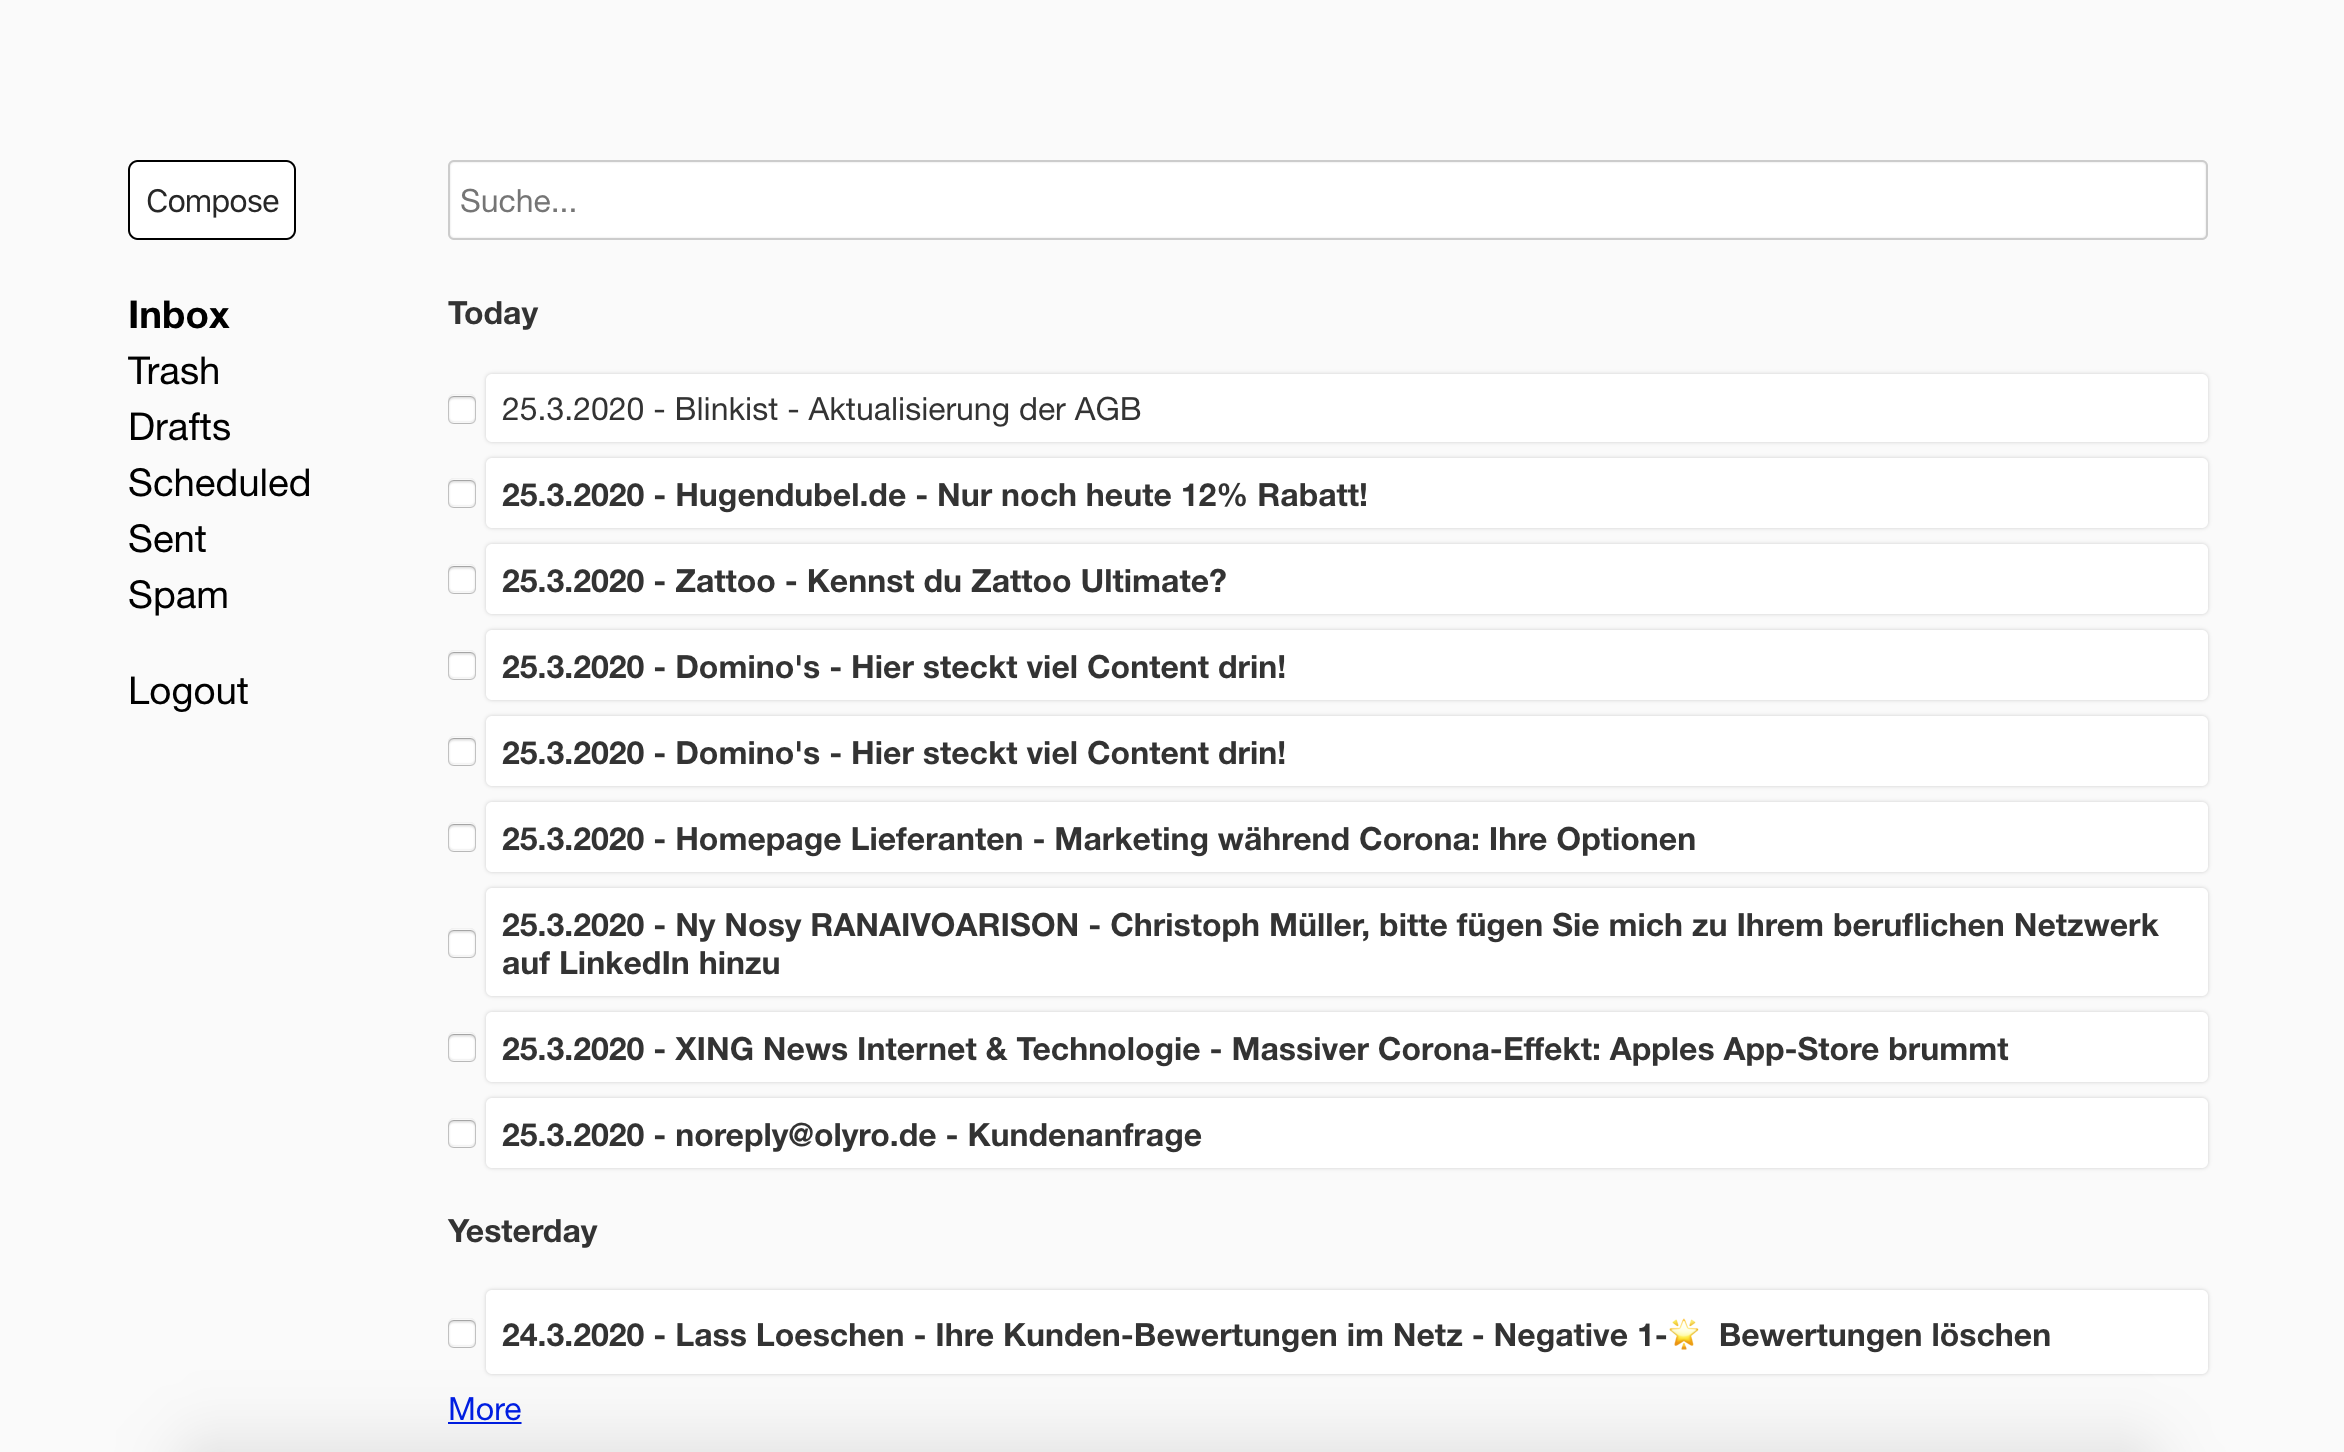
Task: Click the Logout link
Action: point(188,691)
